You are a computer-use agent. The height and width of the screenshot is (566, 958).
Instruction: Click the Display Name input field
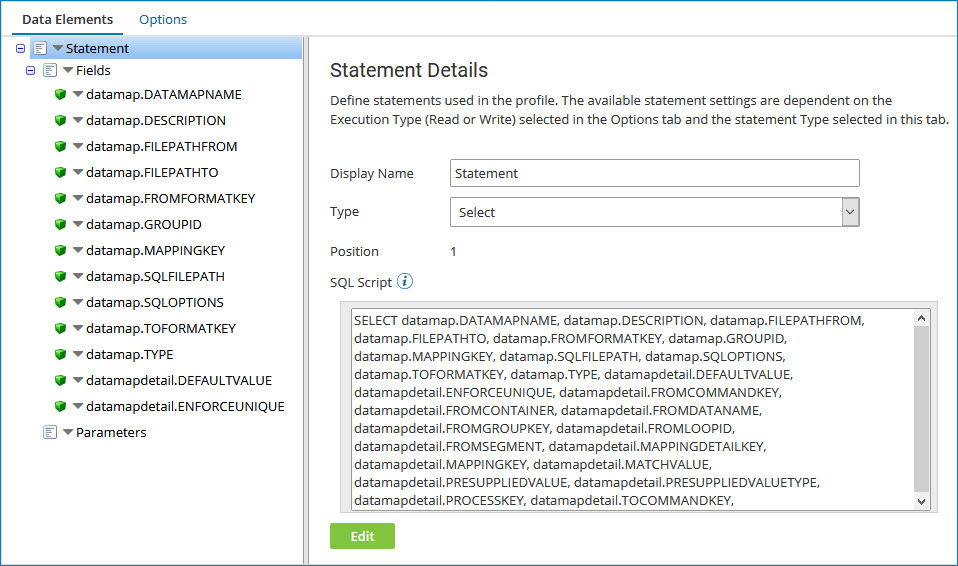pos(654,173)
